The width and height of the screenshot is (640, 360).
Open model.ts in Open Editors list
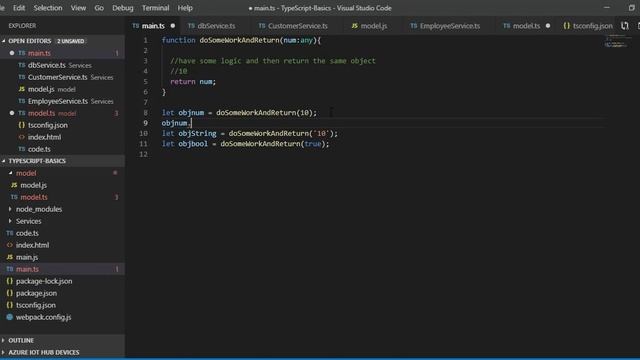pyautogui.click(x=62, y=113)
